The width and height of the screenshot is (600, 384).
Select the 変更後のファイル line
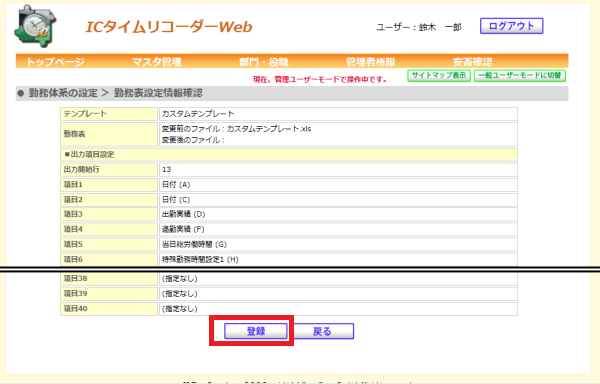pyautogui.click(x=193, y=140)
